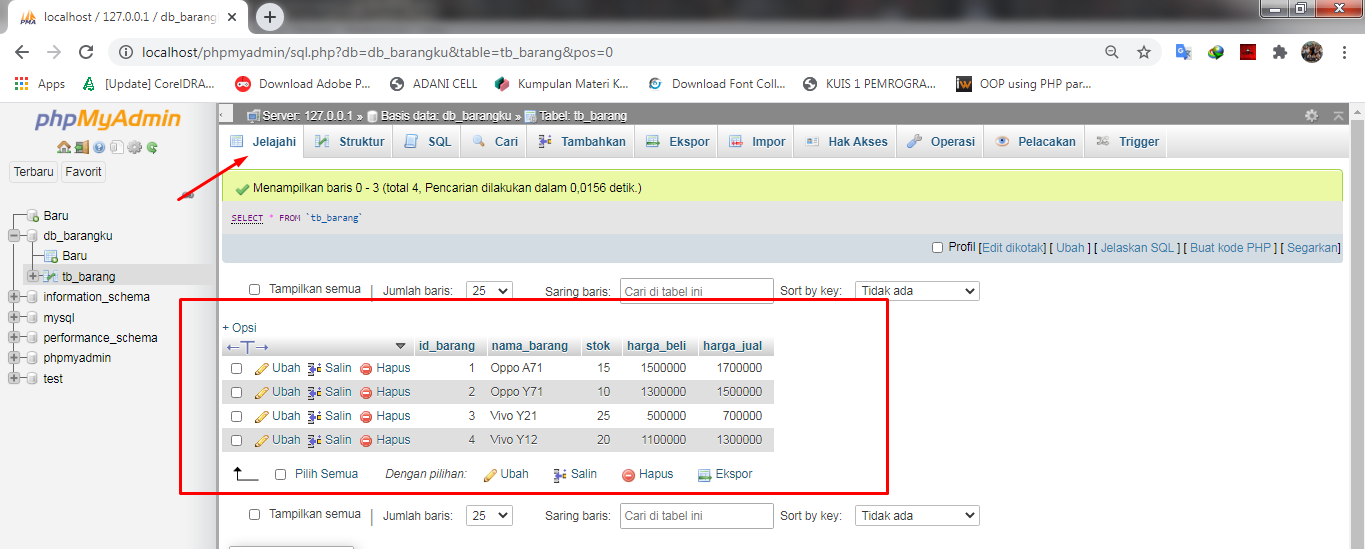The height and width of the screenshot is (549, 1365).
Task: Open the Chrome extensions puzzle icon
Action: pyautogui.click(x=1279, y=52)
